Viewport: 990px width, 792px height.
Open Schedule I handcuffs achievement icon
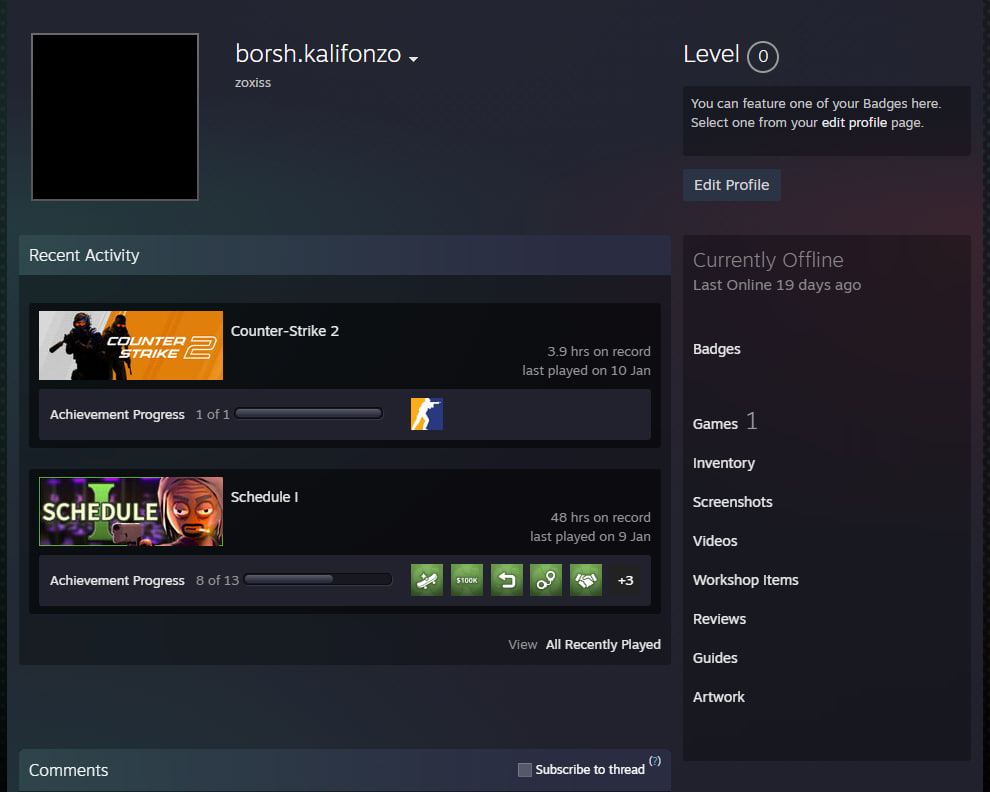coord(546,580)
